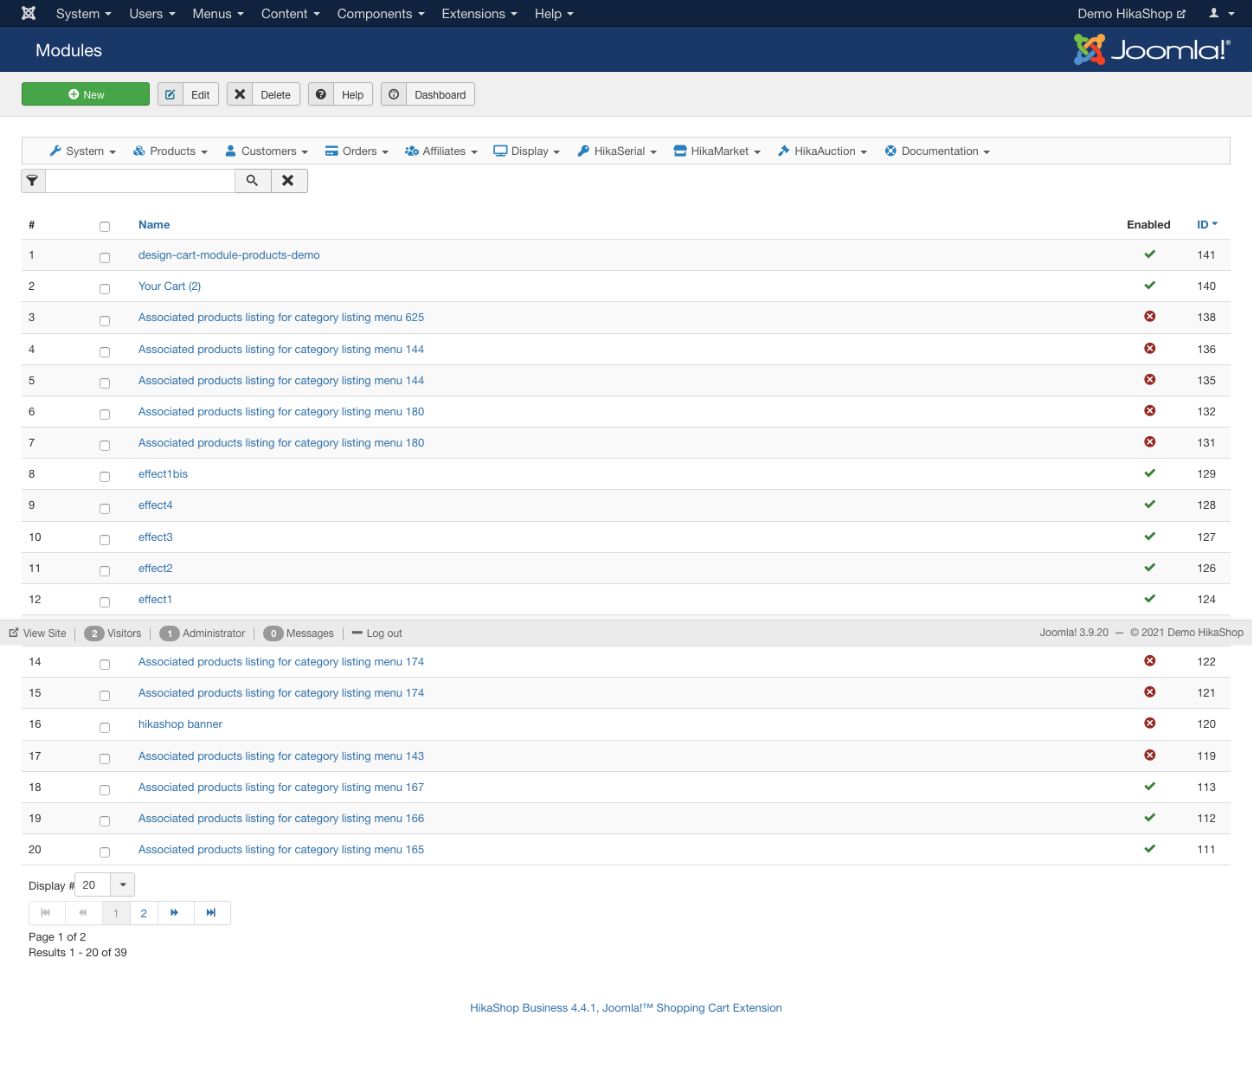The height and width of the screenshot is (1080, 1252).
Task: Expand the Products dropdown menu
Action: tap(170, 152)
